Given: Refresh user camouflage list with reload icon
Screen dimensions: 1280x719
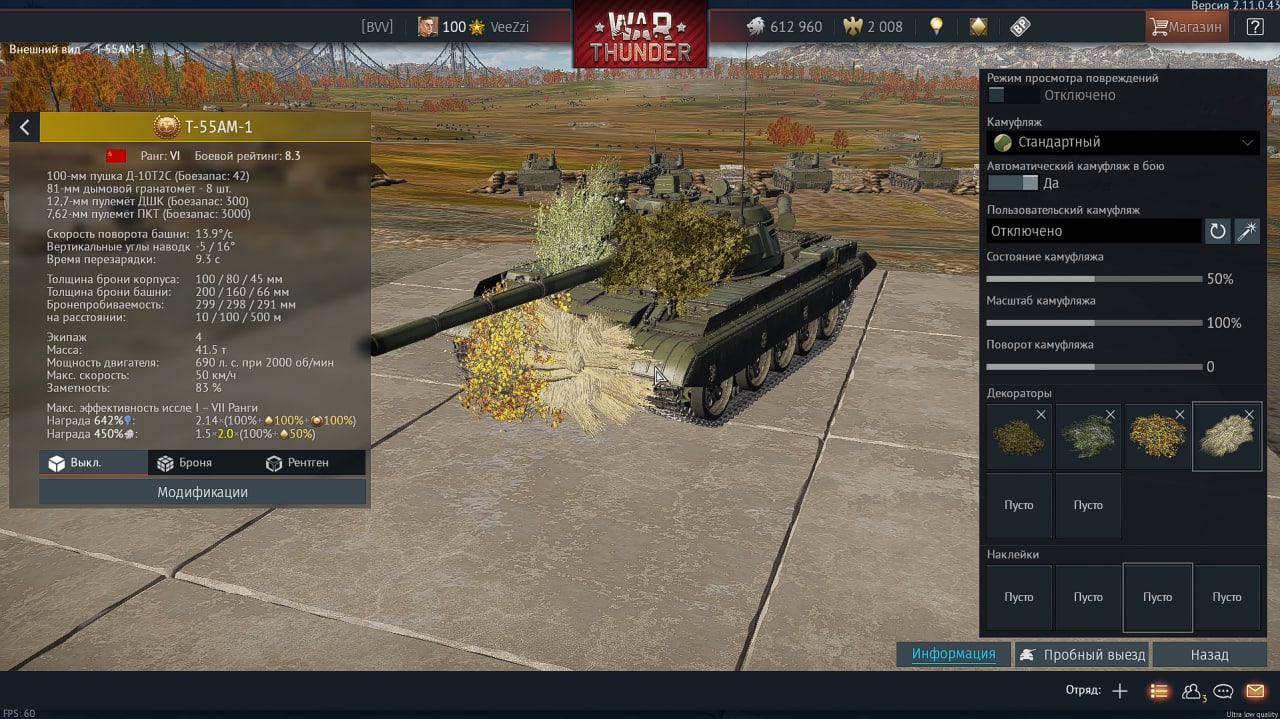Looking at the screenshot, I should [1217, 231].
